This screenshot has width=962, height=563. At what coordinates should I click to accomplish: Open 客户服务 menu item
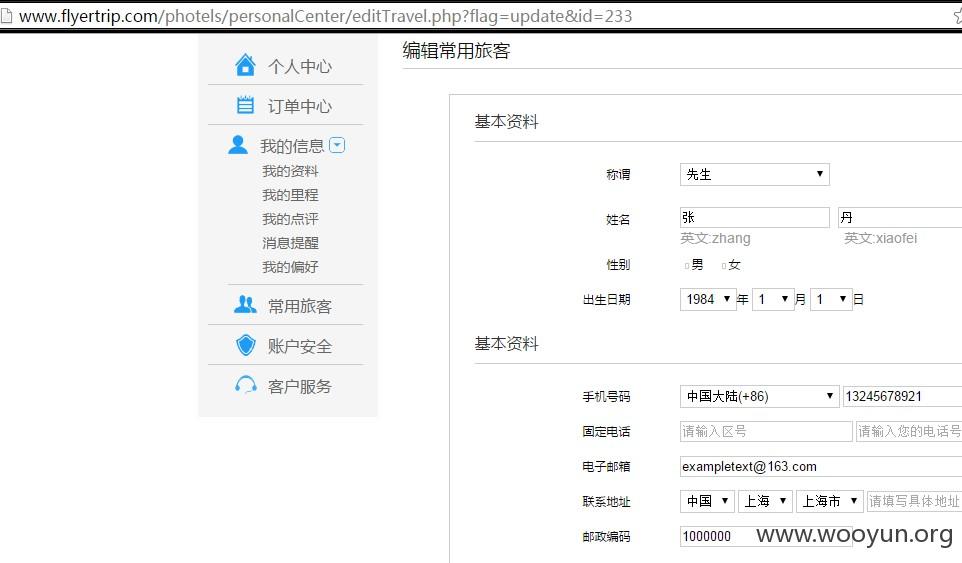tap(299, 386)
